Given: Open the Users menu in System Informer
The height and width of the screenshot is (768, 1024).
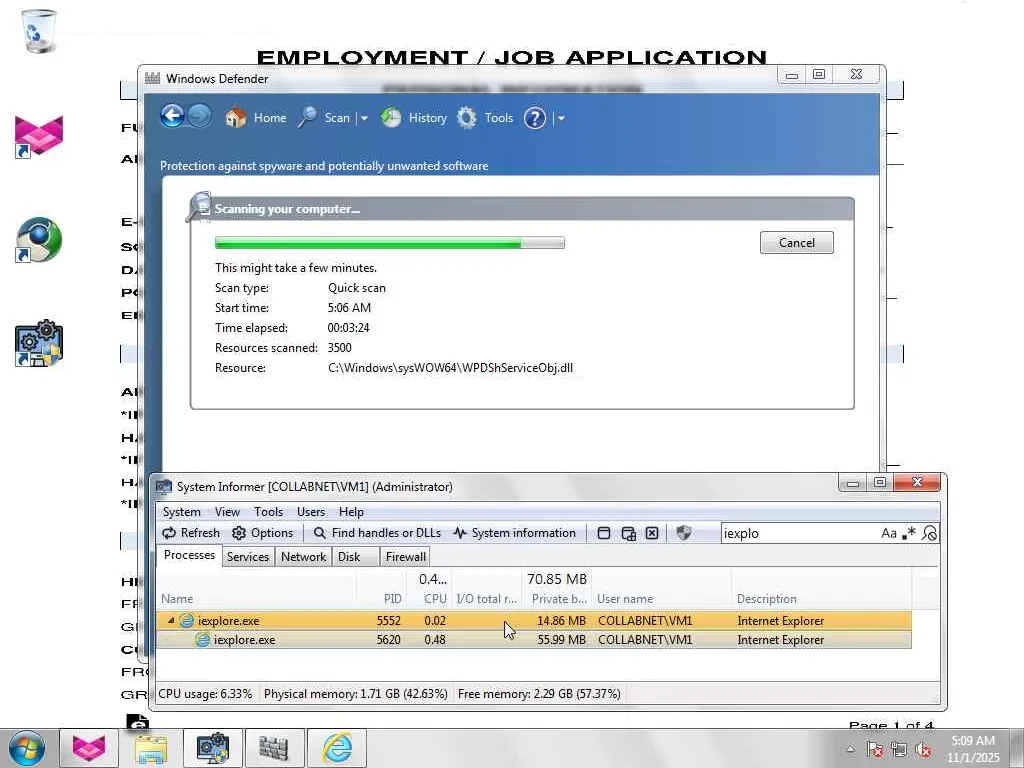Looking at the screenshot, I should coord(311,512).
